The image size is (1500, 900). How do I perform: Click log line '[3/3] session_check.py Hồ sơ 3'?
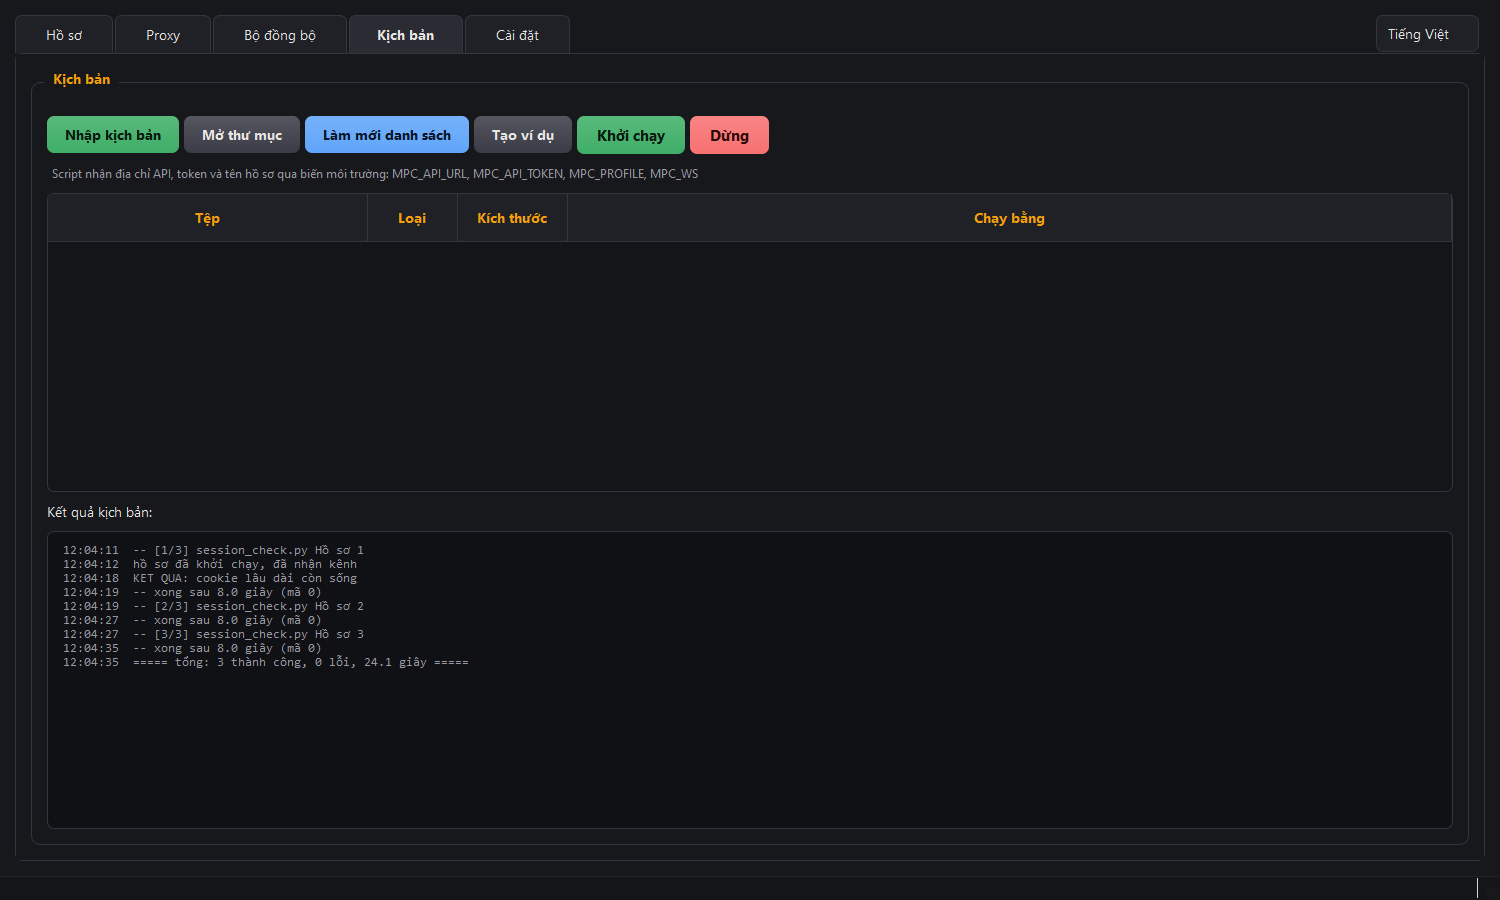(213, 634)
